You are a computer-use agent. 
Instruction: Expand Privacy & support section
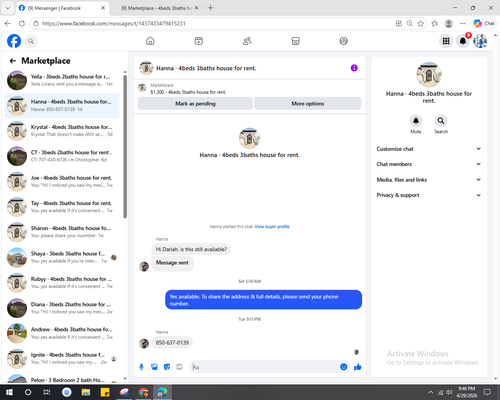pyautogui.click(x=429, y=195)
